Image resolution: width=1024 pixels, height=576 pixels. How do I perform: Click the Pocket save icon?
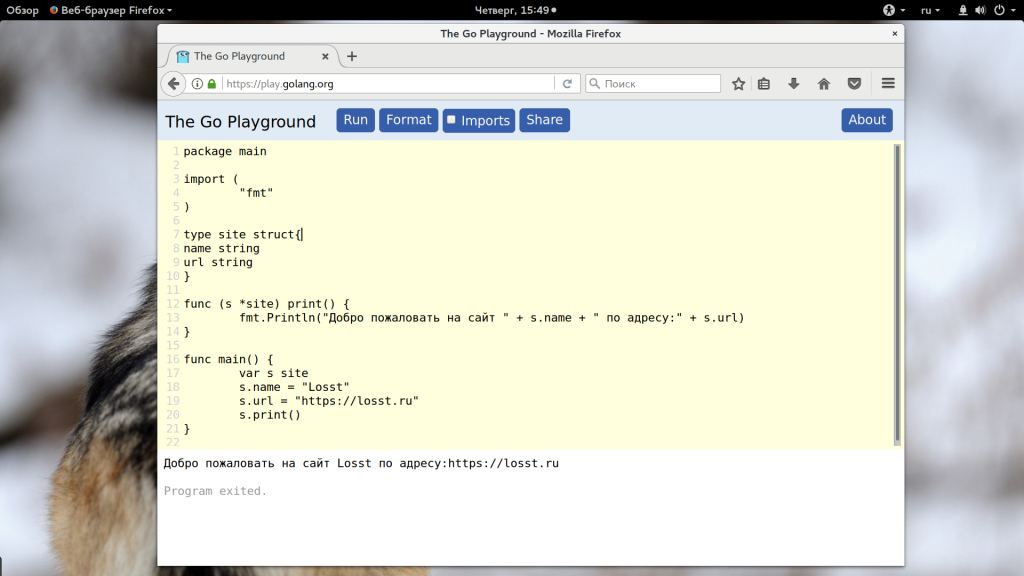point(854,84)
